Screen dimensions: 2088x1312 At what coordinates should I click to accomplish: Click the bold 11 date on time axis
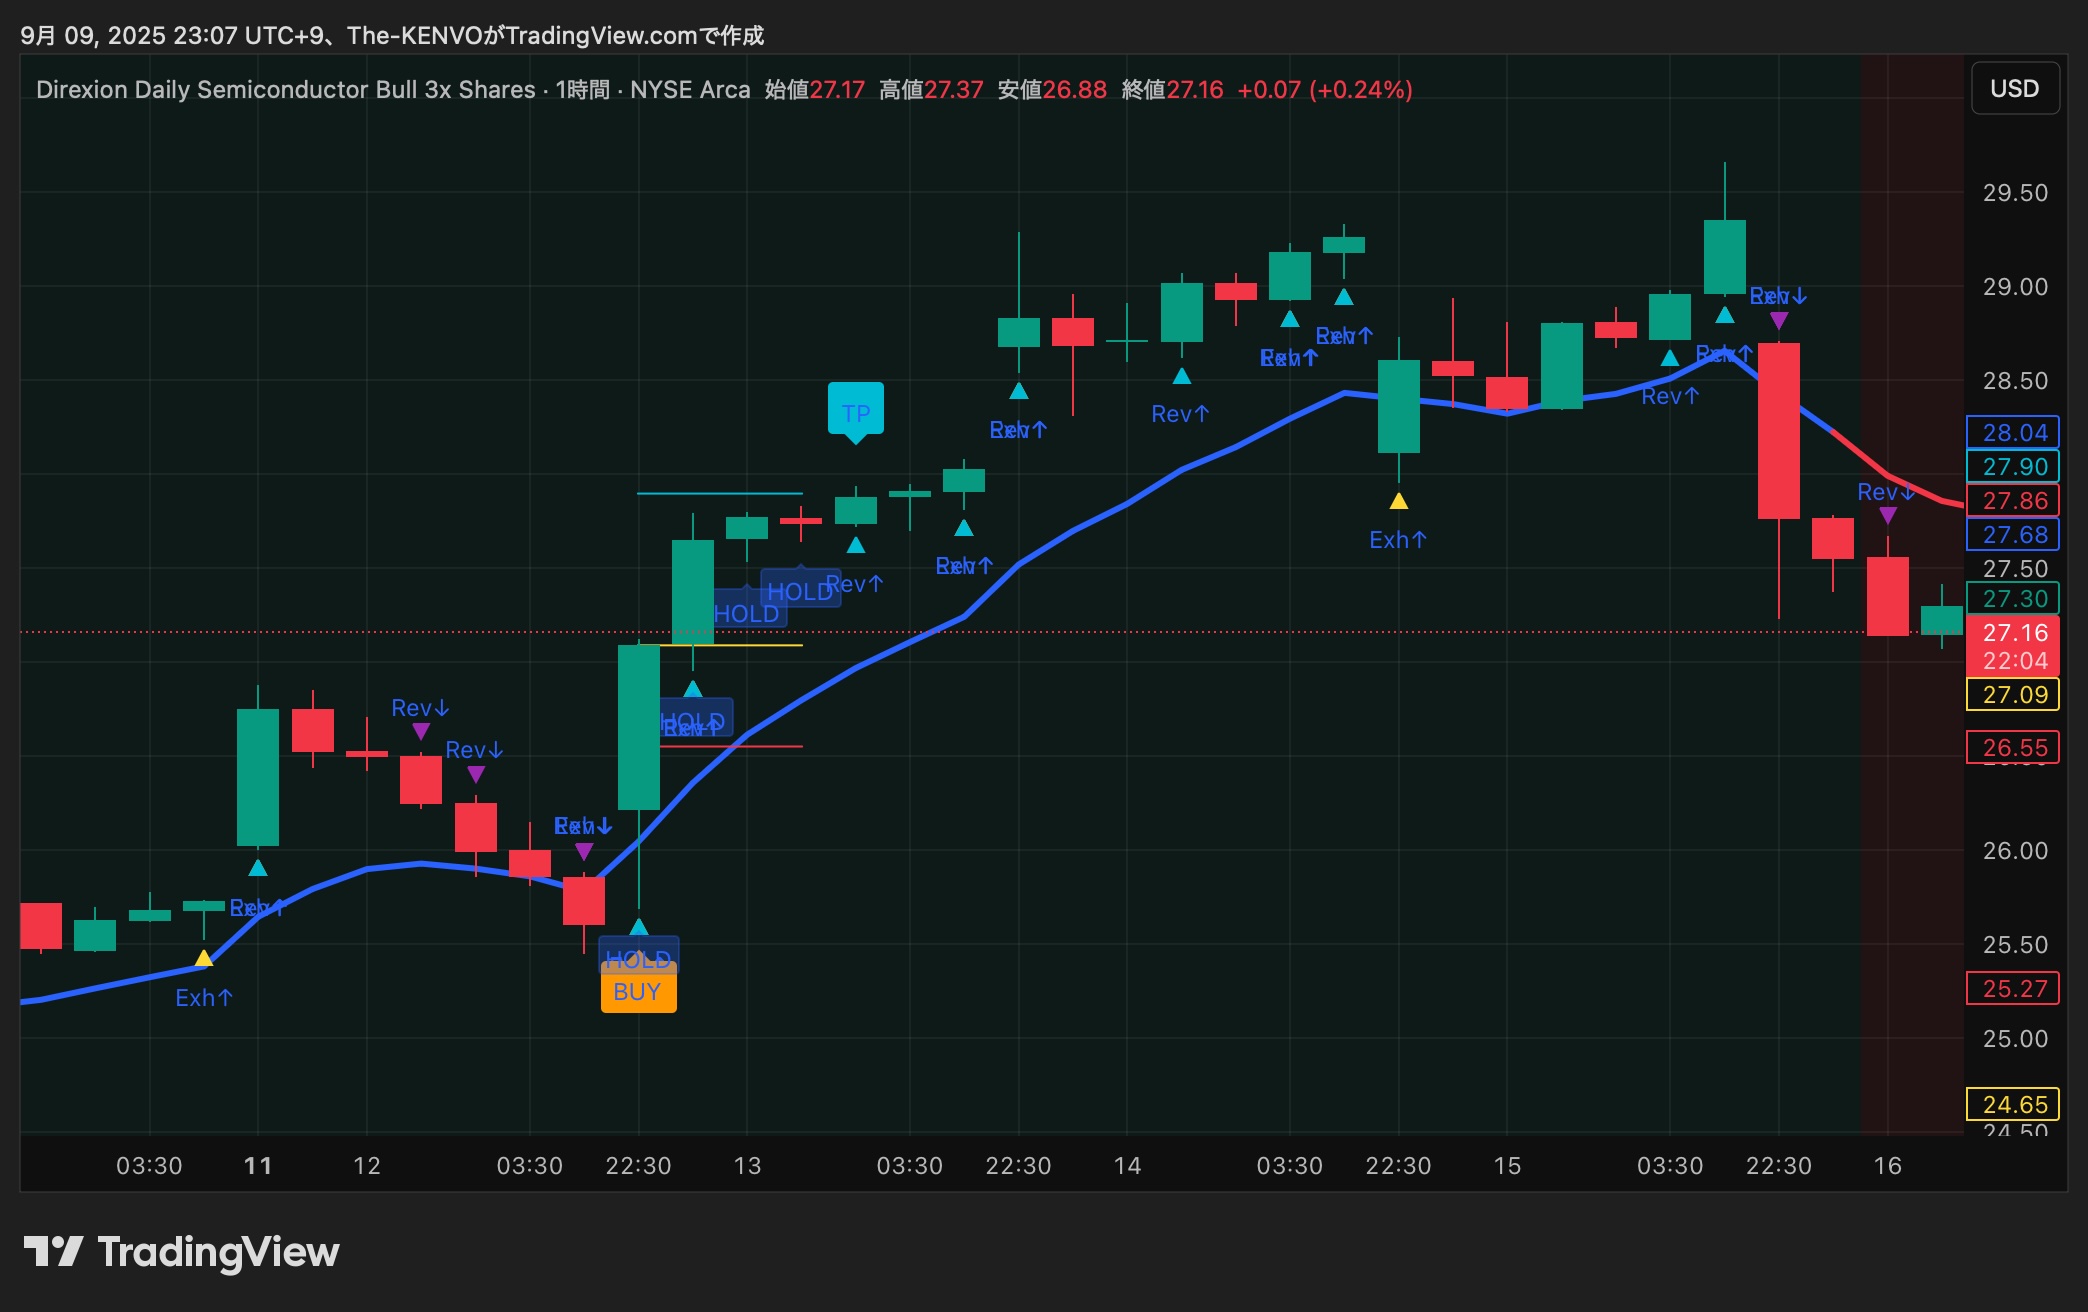[x=258, y=1165]
